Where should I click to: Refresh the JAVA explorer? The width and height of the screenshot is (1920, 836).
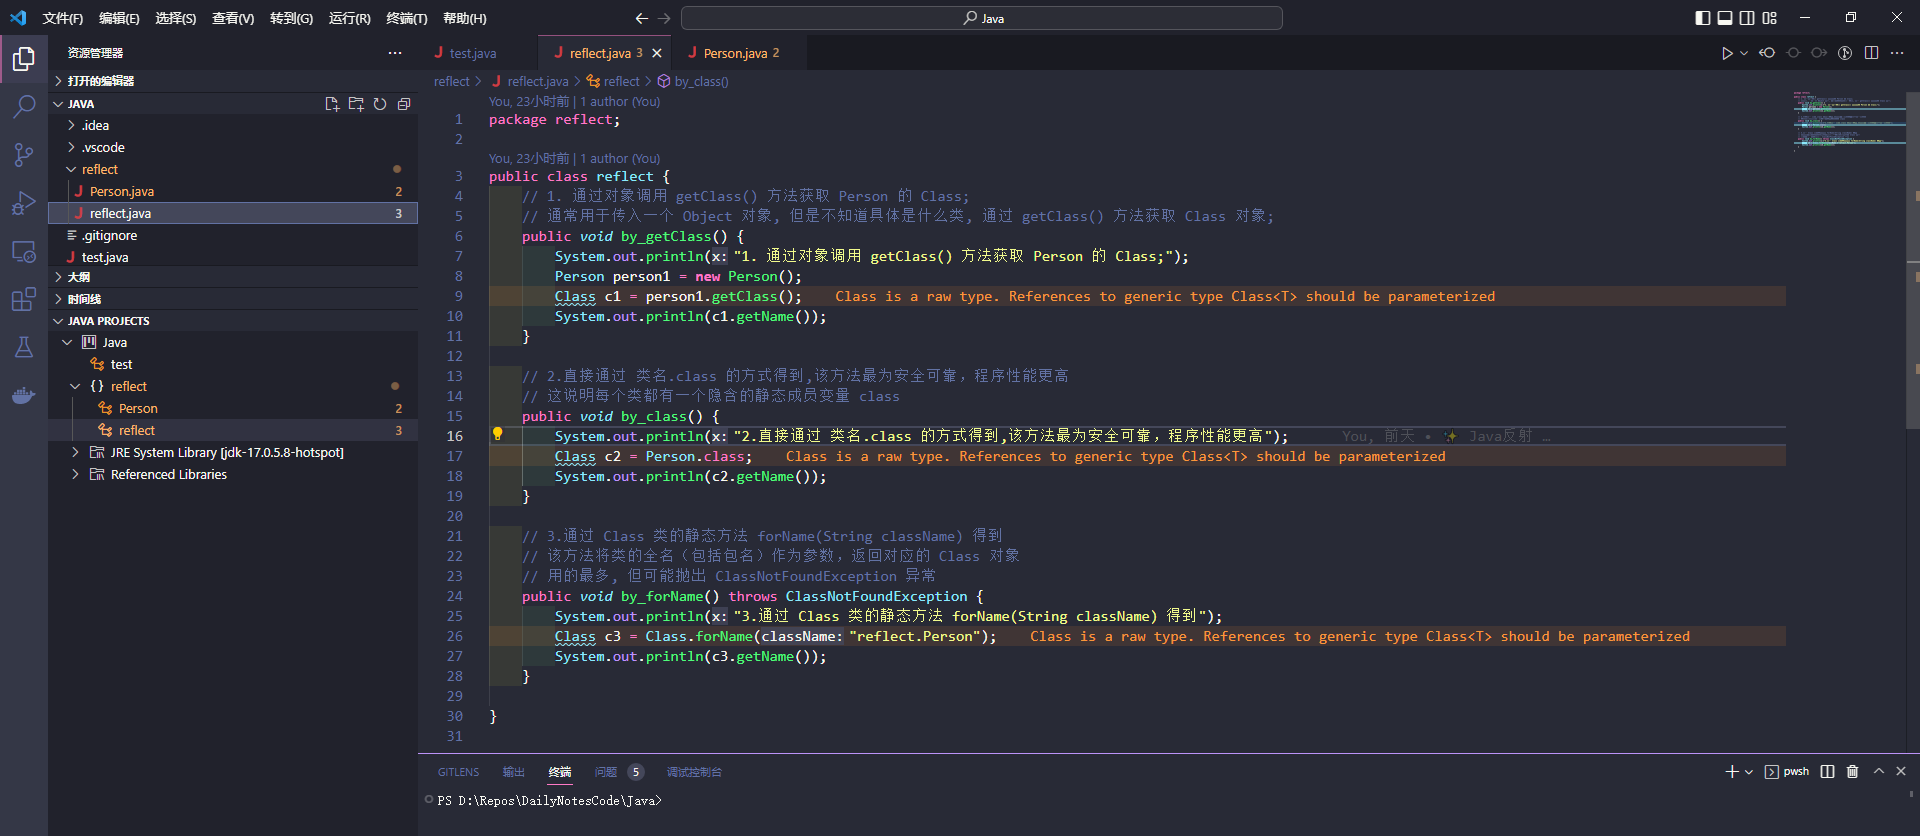[x=380, y=104]
